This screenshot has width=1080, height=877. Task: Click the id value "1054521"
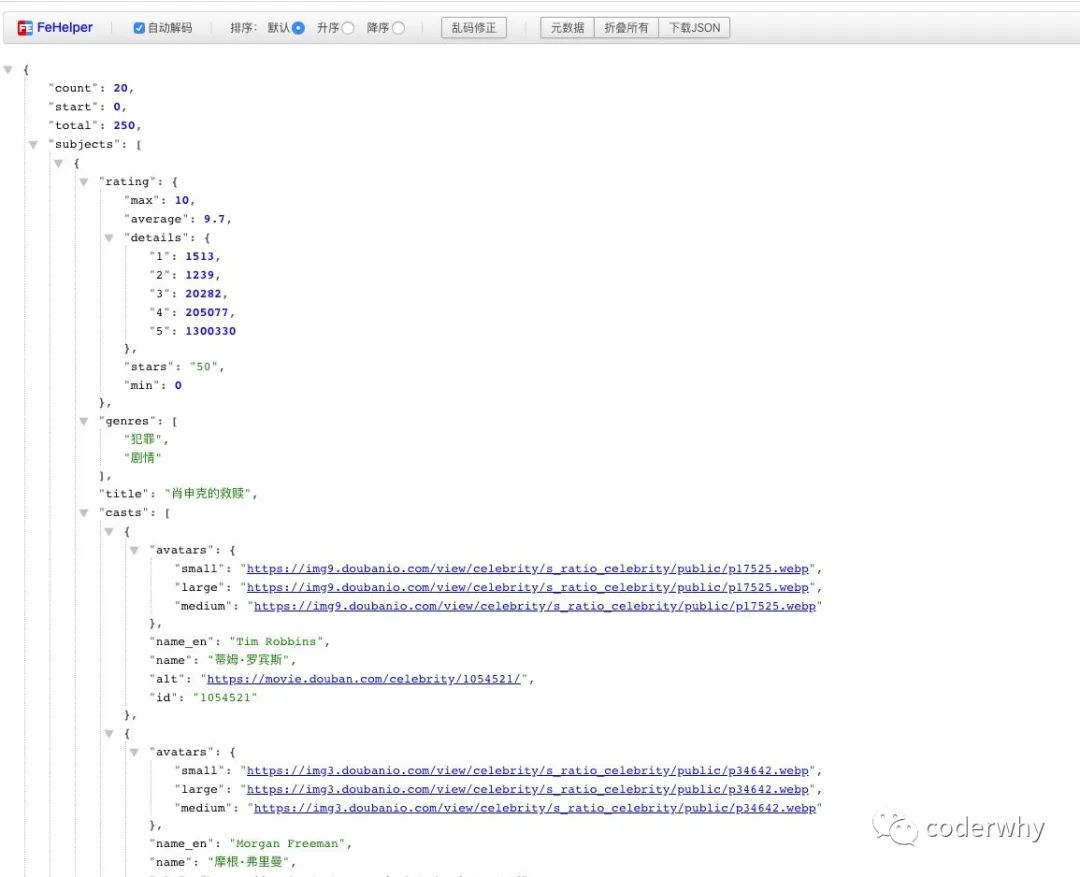[225, 697]
